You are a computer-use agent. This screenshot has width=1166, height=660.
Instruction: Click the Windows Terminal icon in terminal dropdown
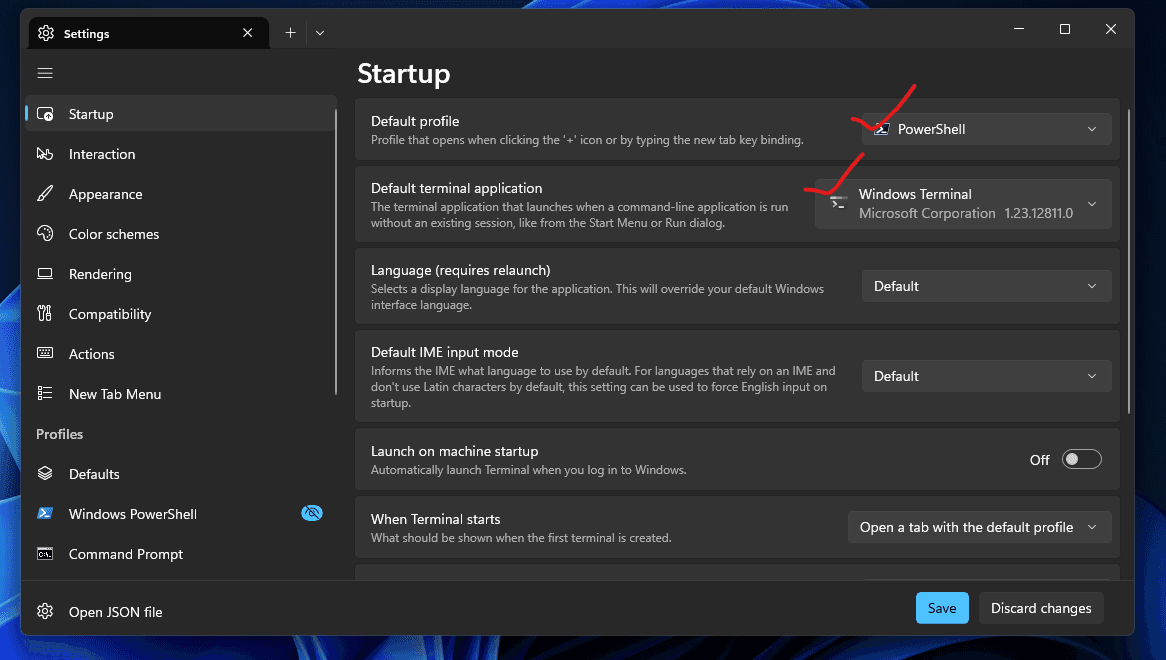(x=838, y=203)
